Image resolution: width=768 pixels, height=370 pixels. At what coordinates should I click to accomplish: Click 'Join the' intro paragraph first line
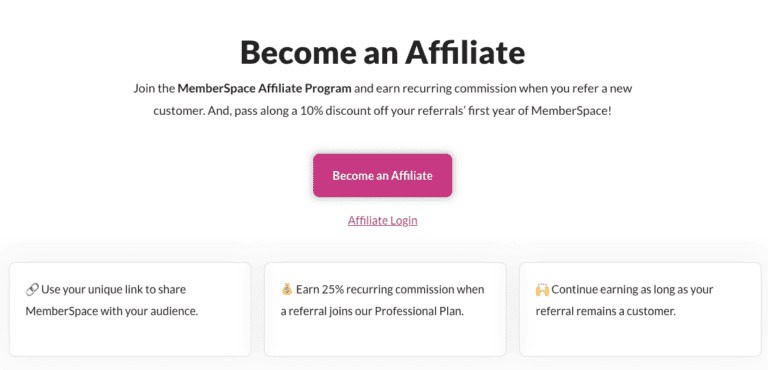(x=383, y=89)
